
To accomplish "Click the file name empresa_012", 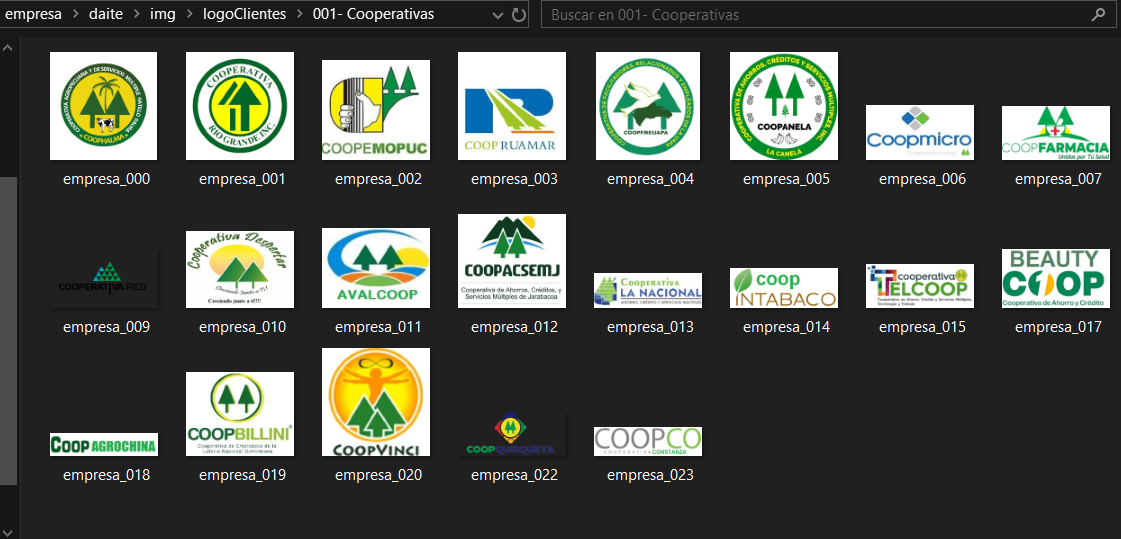I will click(515, 327).
